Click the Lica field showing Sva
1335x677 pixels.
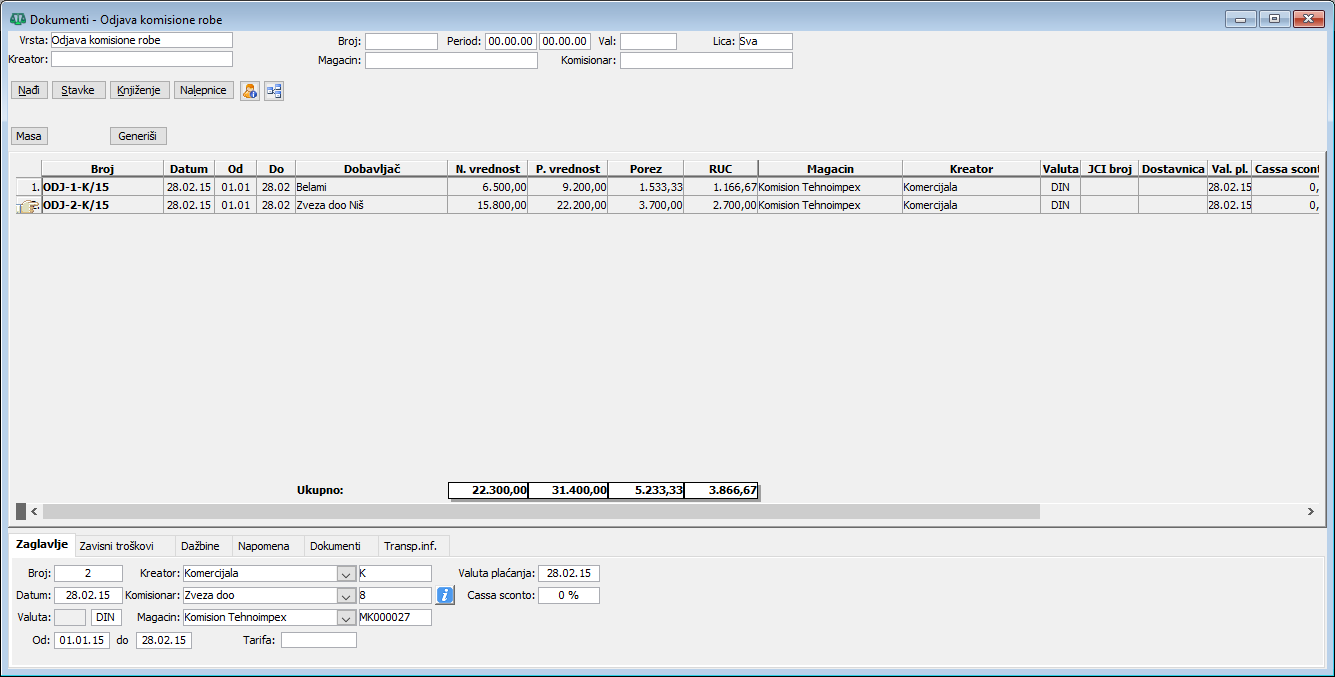point(765,42)
